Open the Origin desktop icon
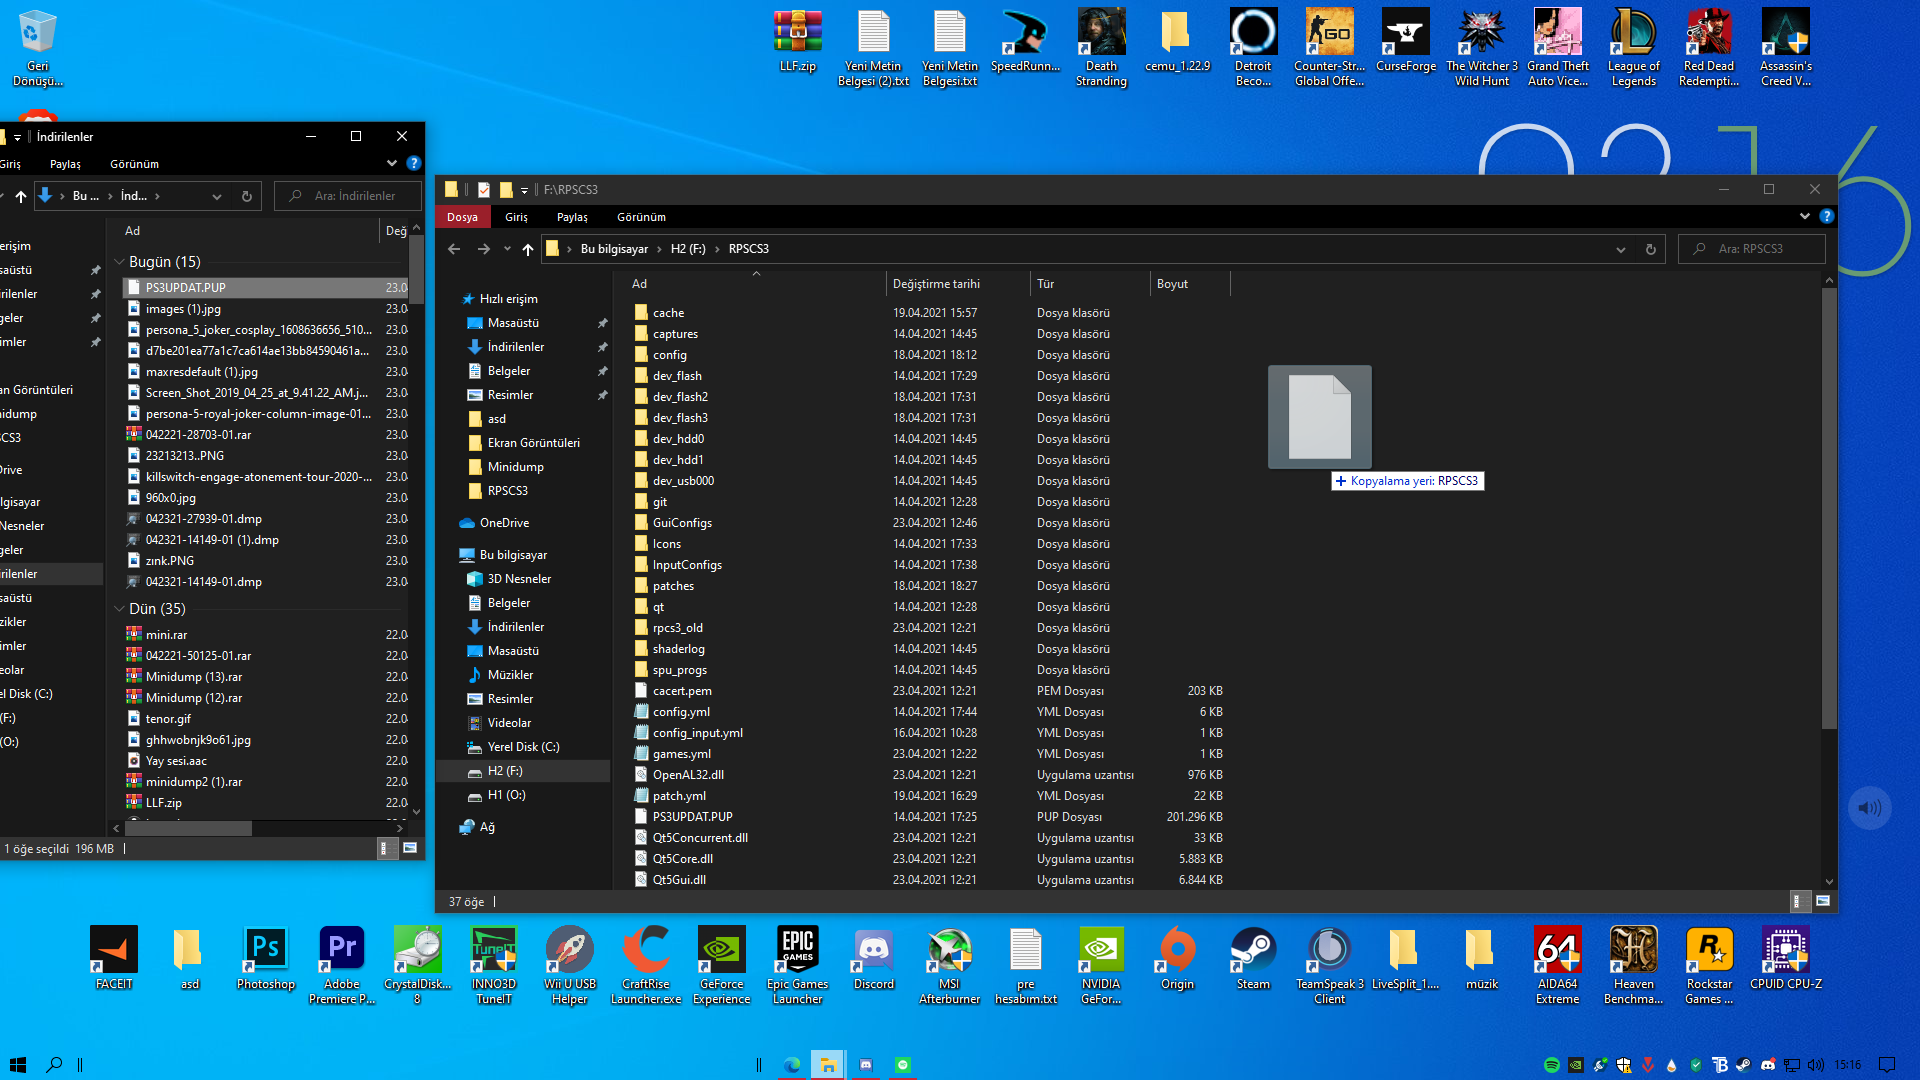The image size is (1920, 1080). (x=1177, y=958)
